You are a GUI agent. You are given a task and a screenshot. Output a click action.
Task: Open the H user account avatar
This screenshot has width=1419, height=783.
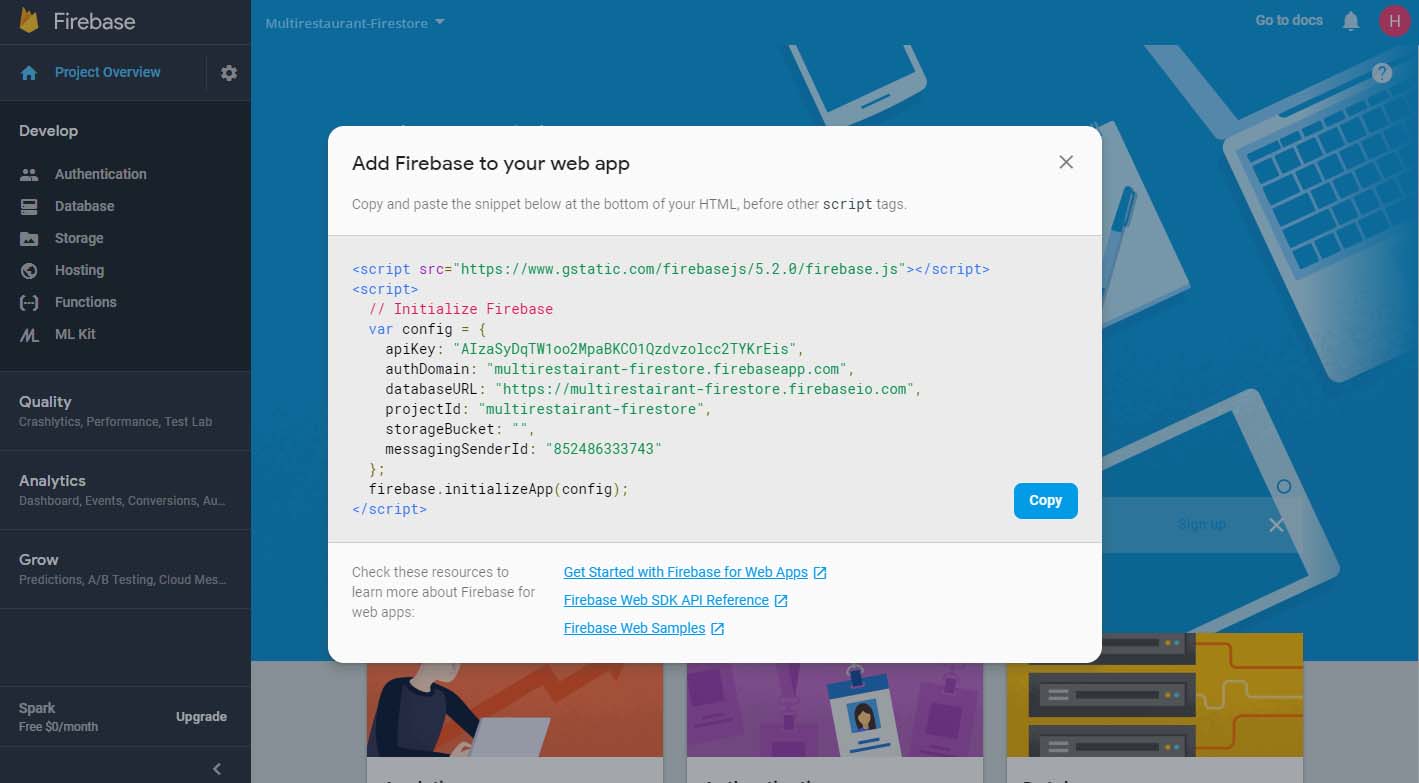[1394, 21]
